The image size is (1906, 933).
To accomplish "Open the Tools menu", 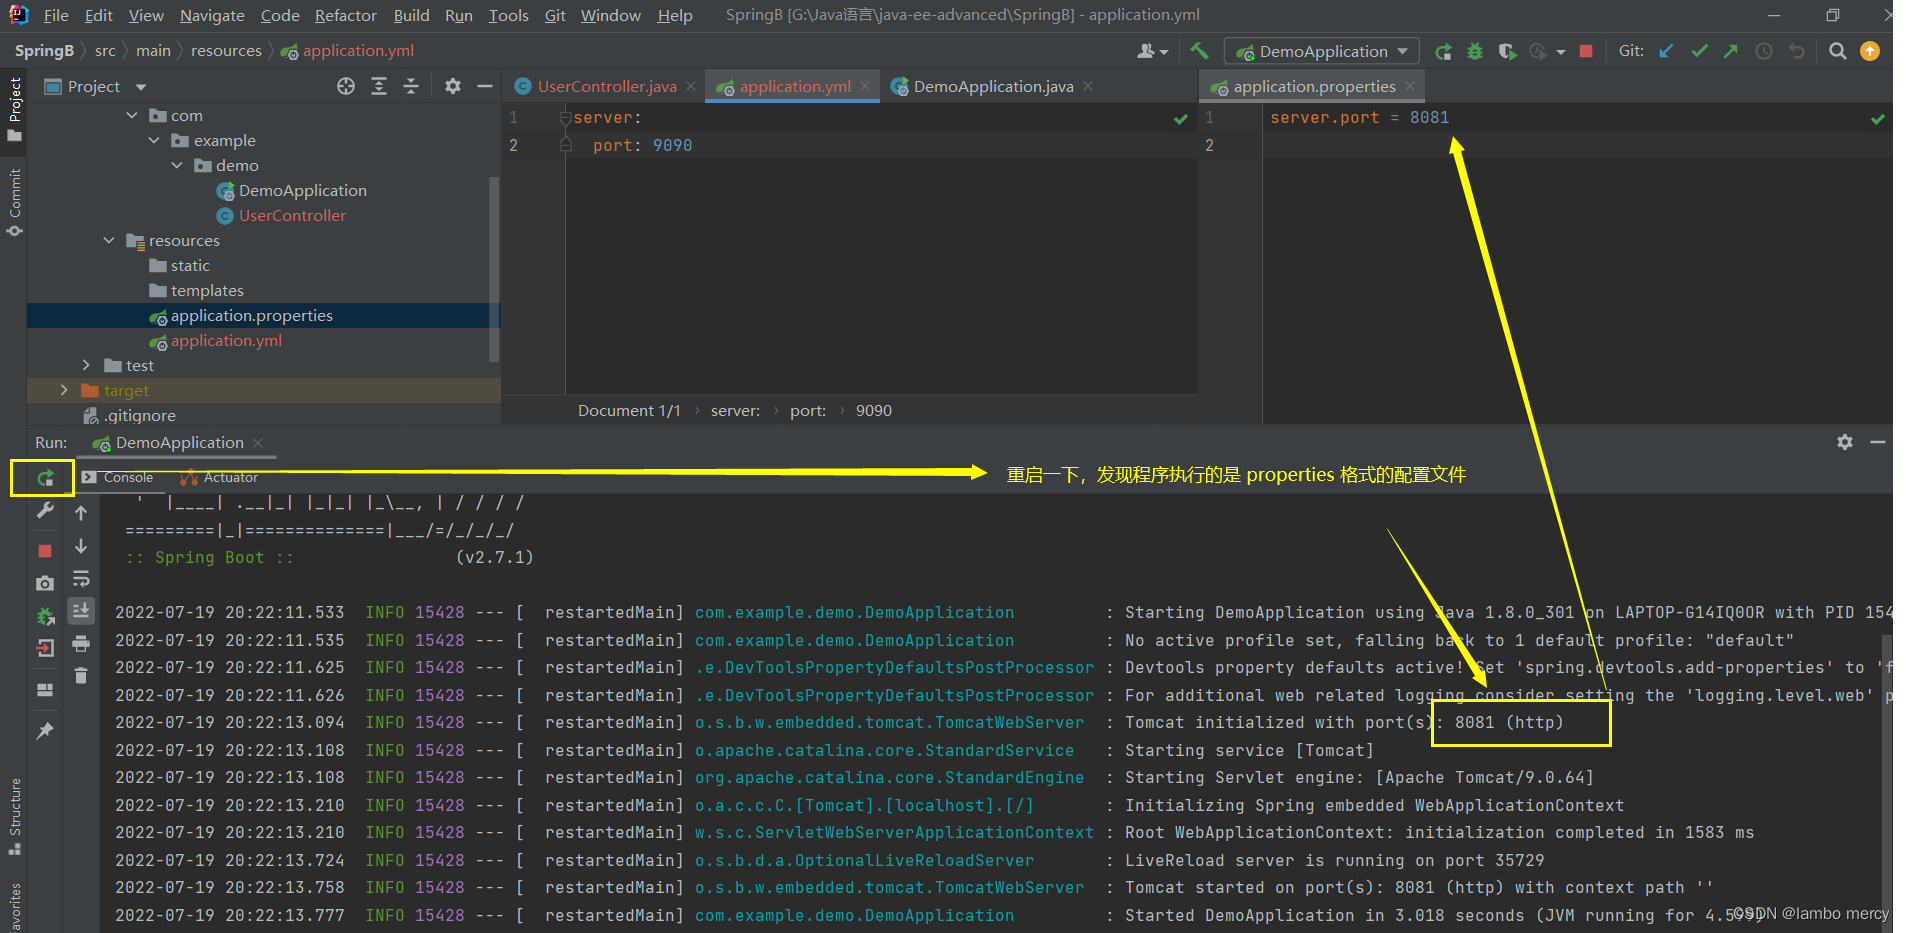I will tap(508, 15).
